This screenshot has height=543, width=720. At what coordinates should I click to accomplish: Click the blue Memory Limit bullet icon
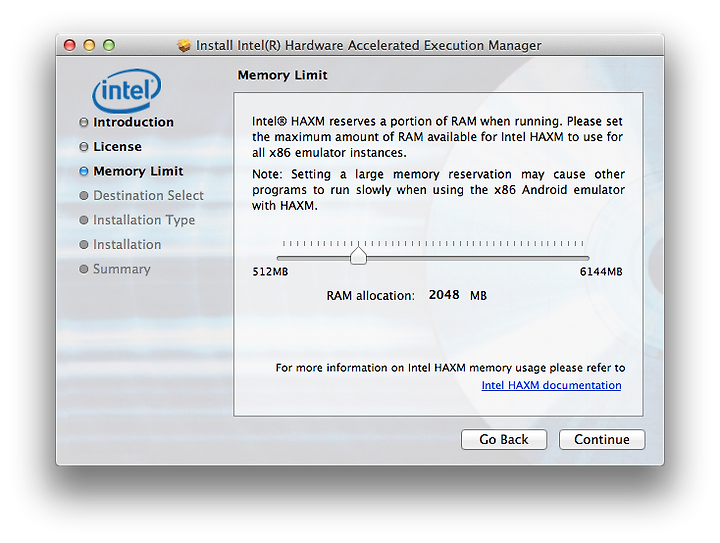pos(84,171)
